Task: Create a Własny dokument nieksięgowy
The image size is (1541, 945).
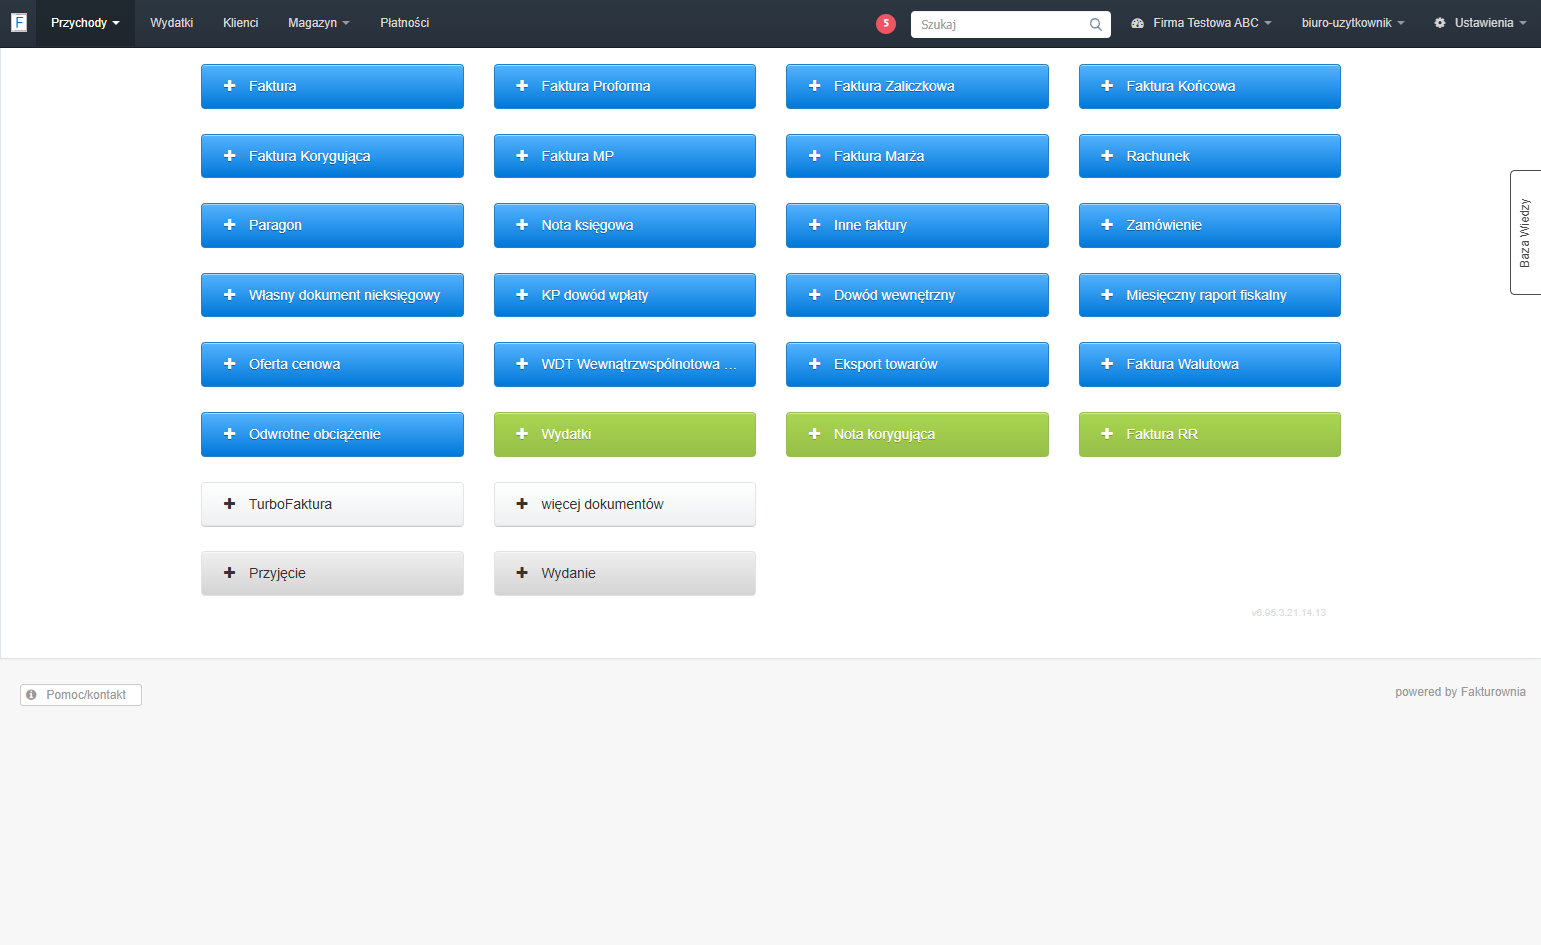Action: pos(332,295)
